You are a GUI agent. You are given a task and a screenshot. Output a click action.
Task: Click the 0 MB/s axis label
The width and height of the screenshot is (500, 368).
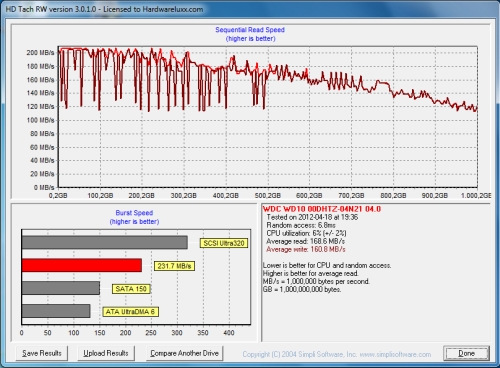click(44, 187)
